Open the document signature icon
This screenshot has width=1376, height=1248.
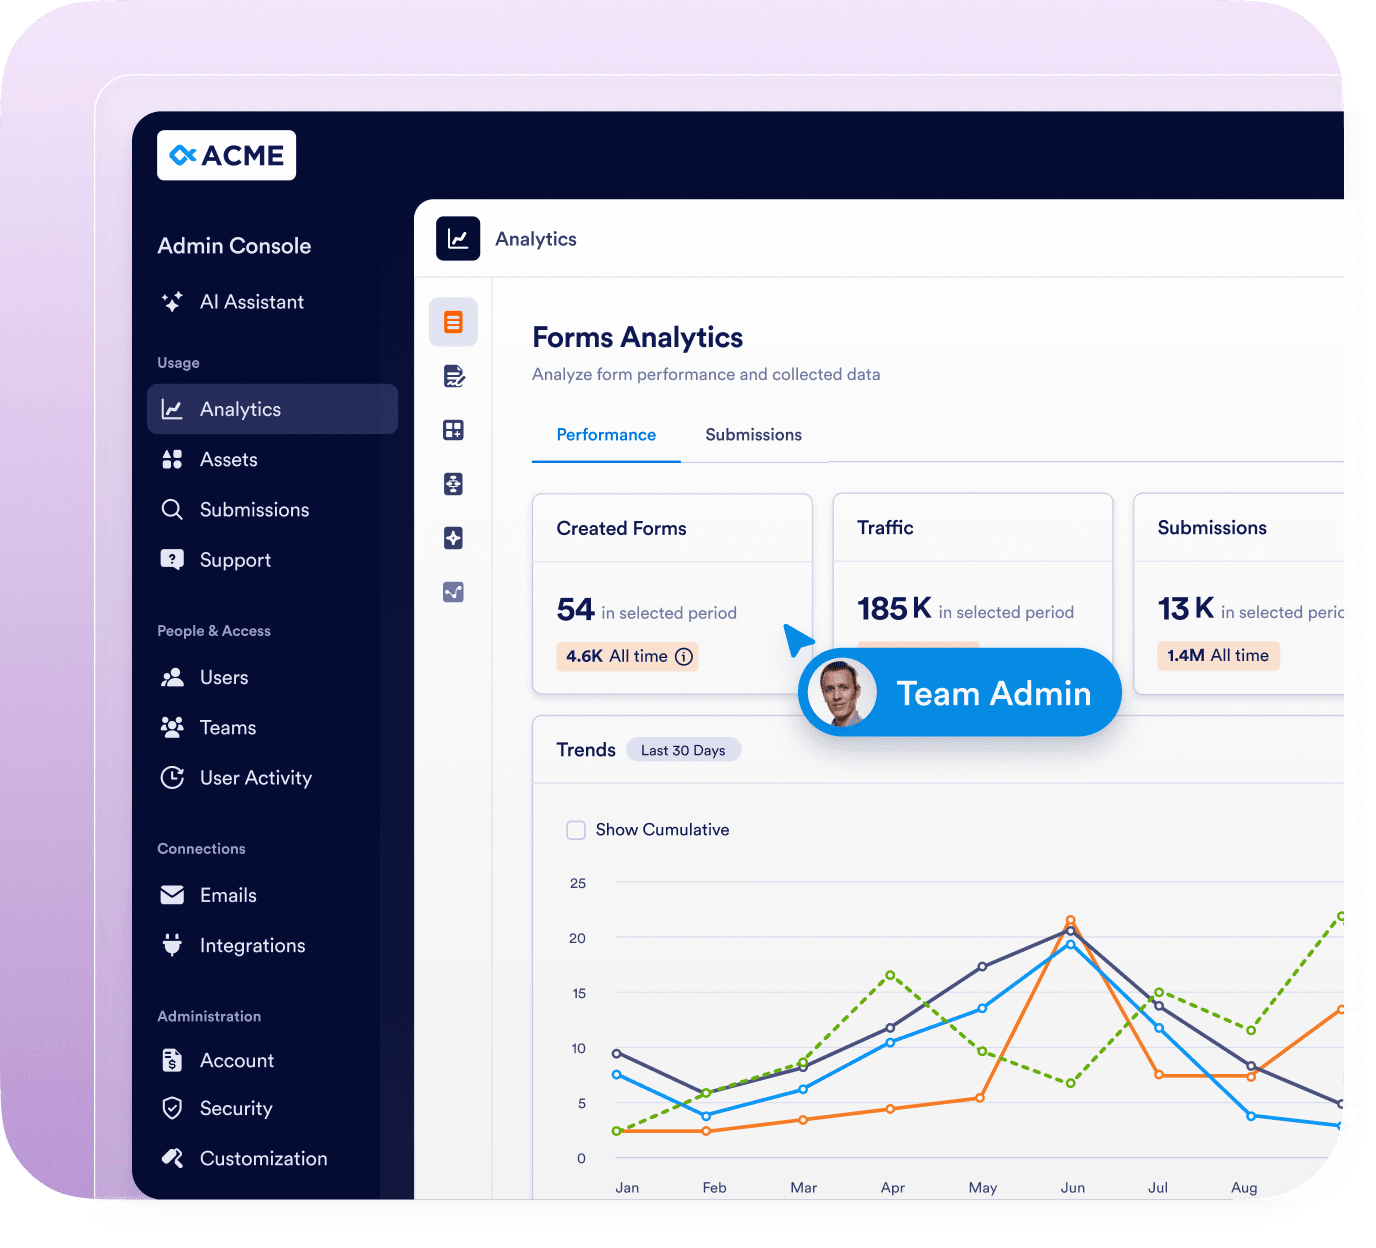click(x=453, y=376)
